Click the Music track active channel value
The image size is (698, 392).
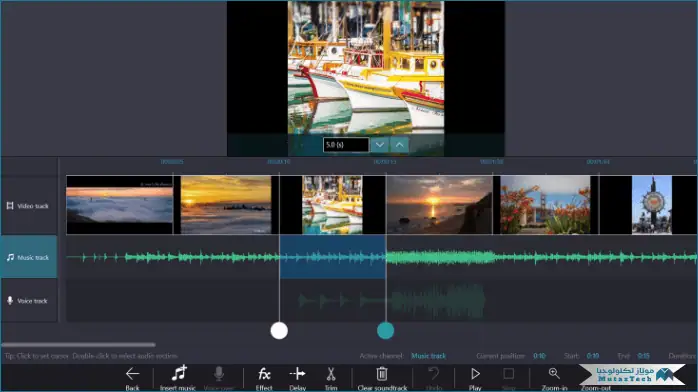coord(428,356)
